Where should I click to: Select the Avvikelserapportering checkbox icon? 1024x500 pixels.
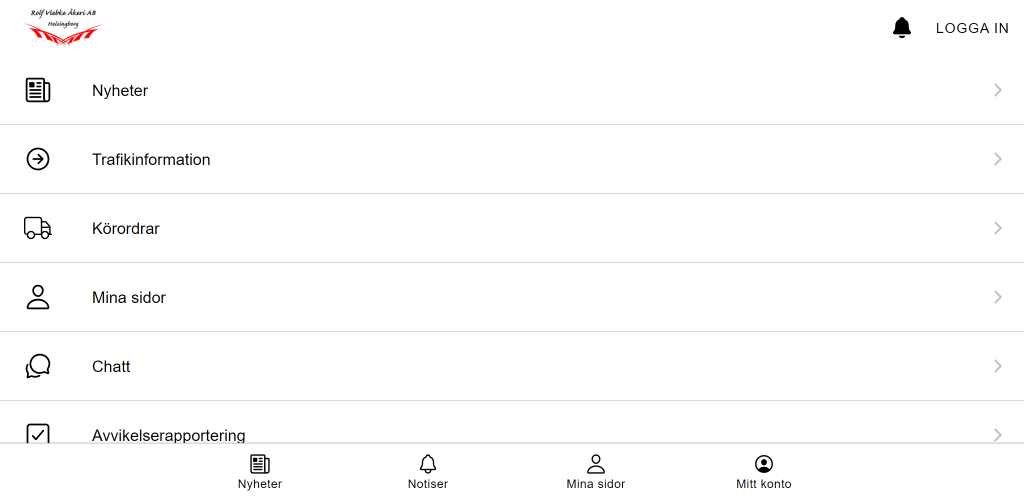pos(38,433)
